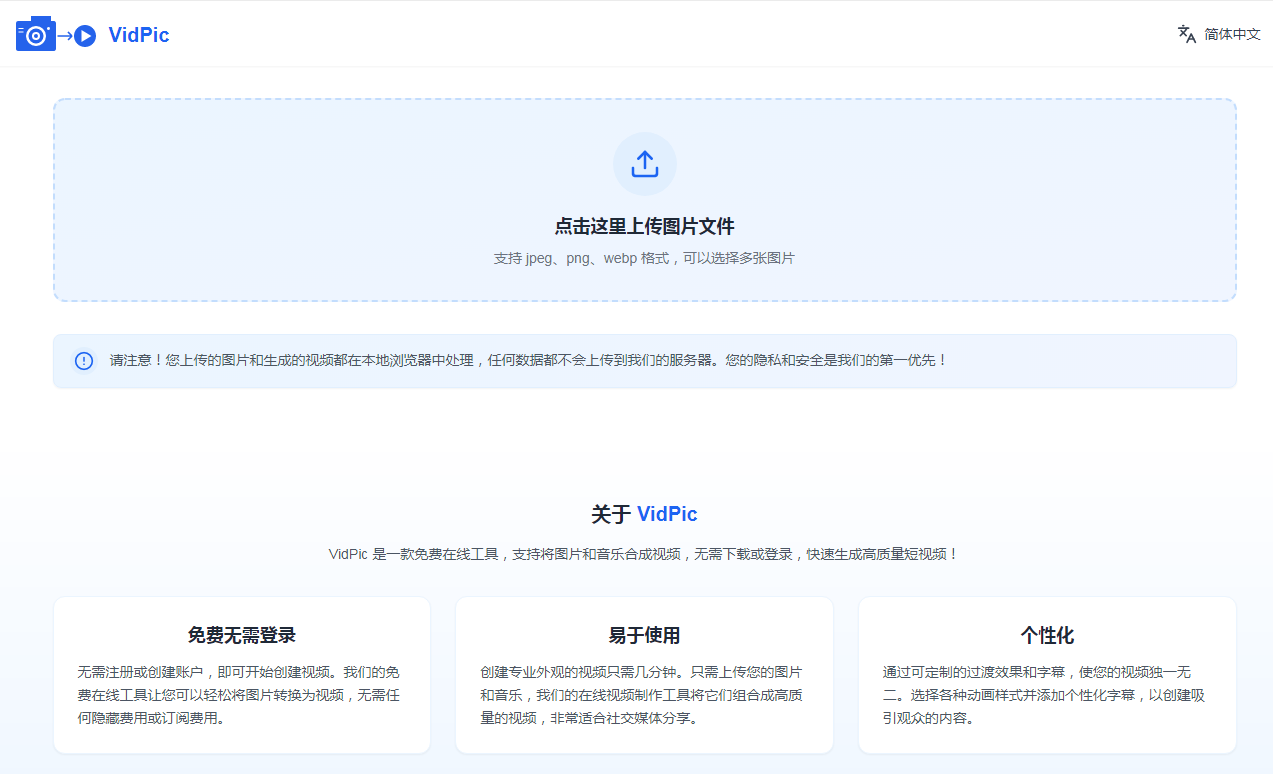The image size is (1273, 774).
Task: Click empty space inside the upload dropzone
Action: tap(300, 200)
